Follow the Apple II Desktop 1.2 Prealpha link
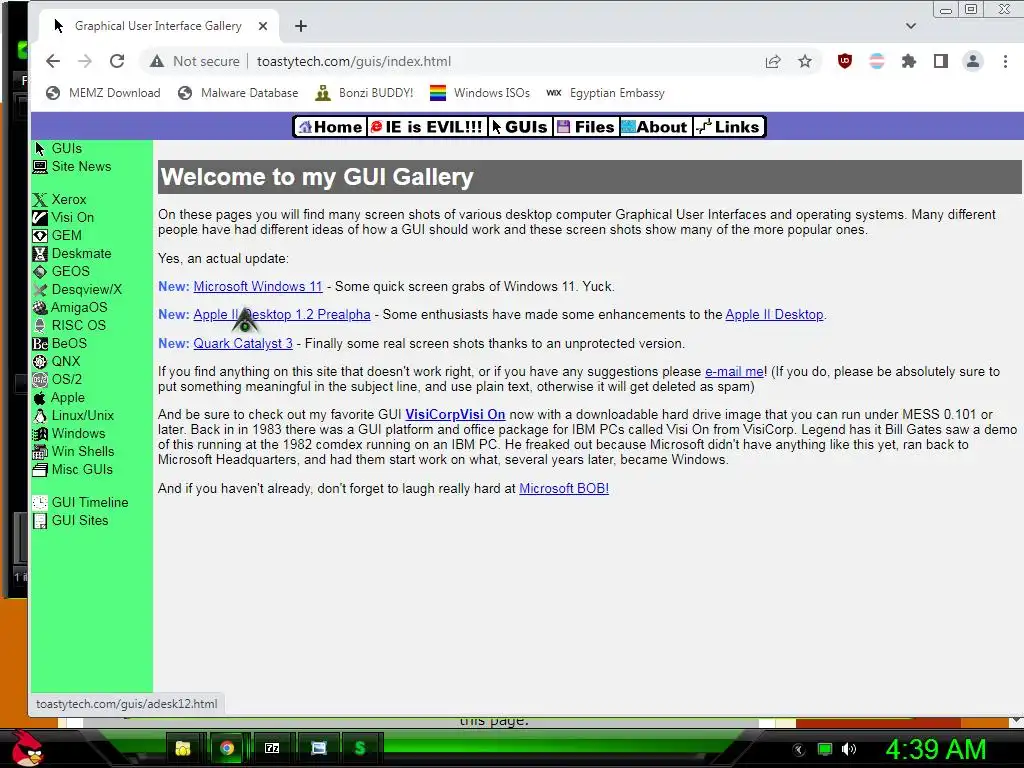Screen dimensions: 1024x768 281,314
